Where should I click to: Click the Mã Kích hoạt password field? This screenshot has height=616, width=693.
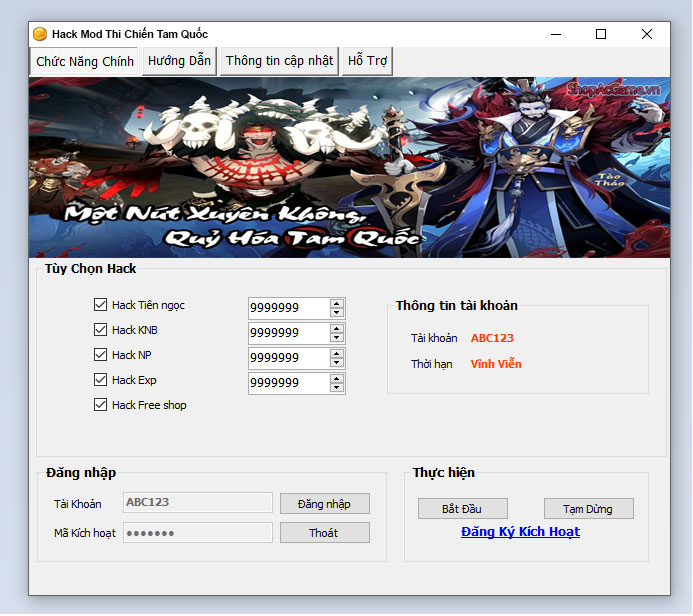198,533
